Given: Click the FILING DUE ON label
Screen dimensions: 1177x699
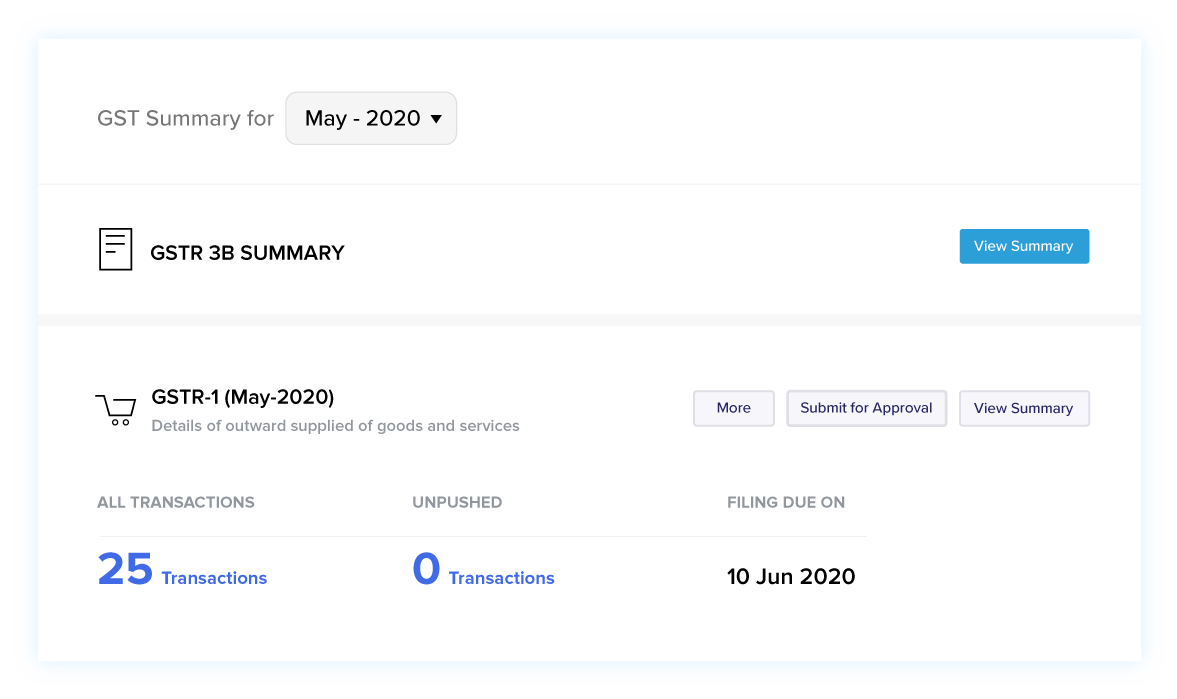Looking at the screenshot, I should click(x=785, y=502).
